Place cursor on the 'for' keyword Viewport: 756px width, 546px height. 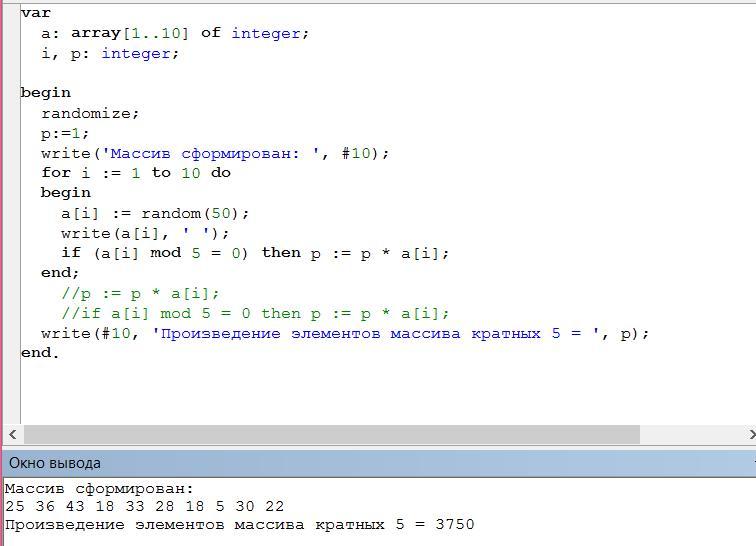point(55,173)
